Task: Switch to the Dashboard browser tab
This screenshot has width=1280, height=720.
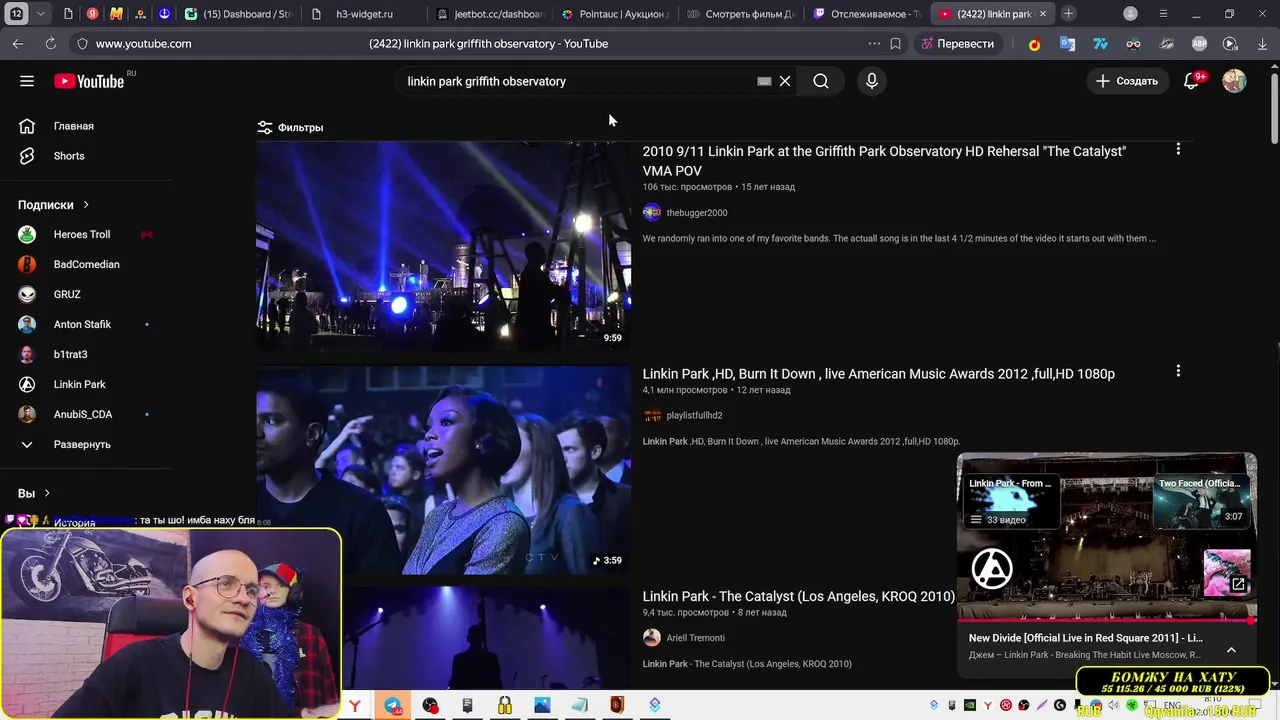Action: coord(240,14)
